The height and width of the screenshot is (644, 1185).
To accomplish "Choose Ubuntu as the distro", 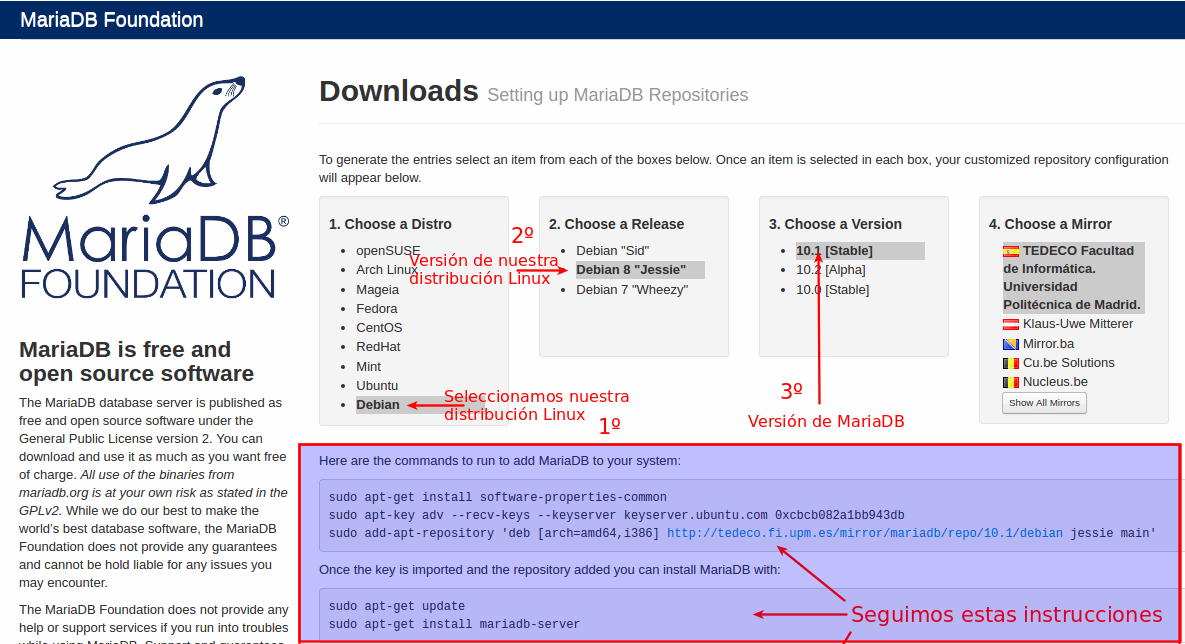I will [x=377, y=385].
